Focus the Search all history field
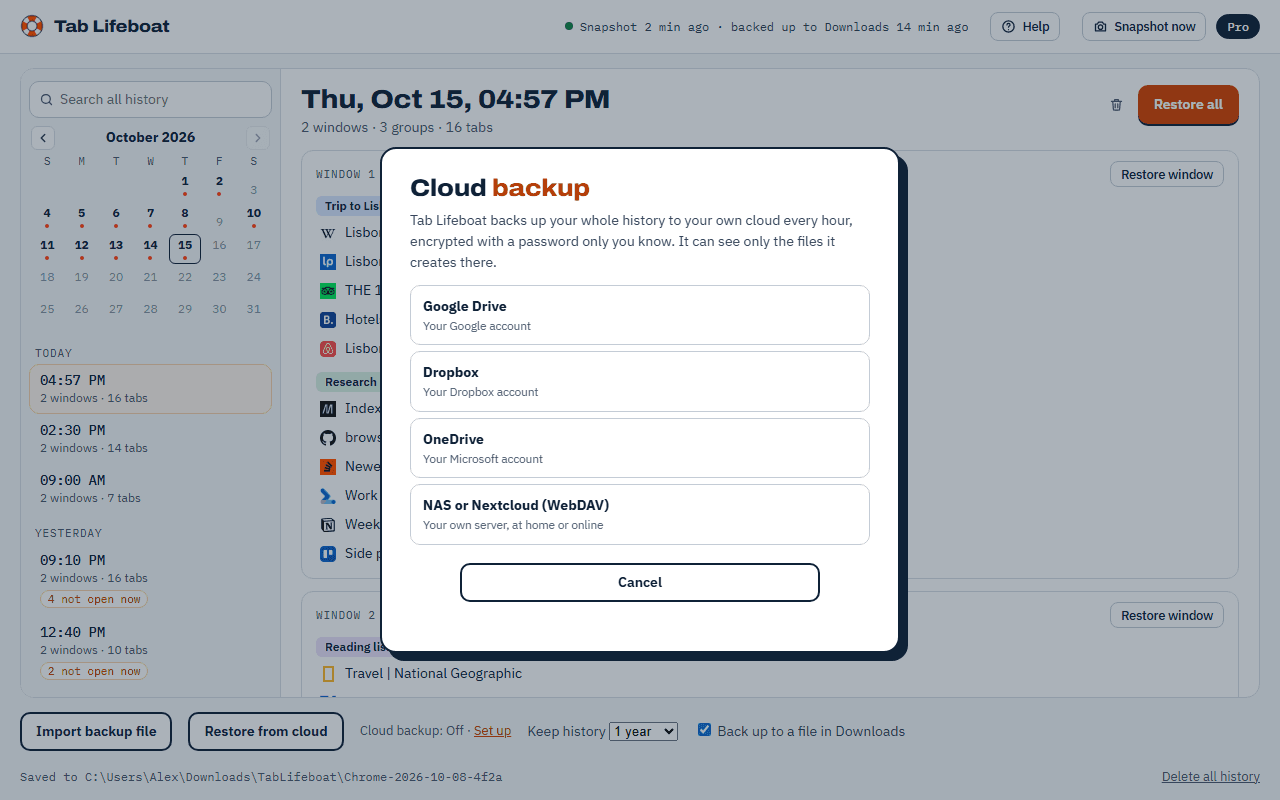Image resolution: width=1280 pixels, height=800 pixels. [151, 99]
